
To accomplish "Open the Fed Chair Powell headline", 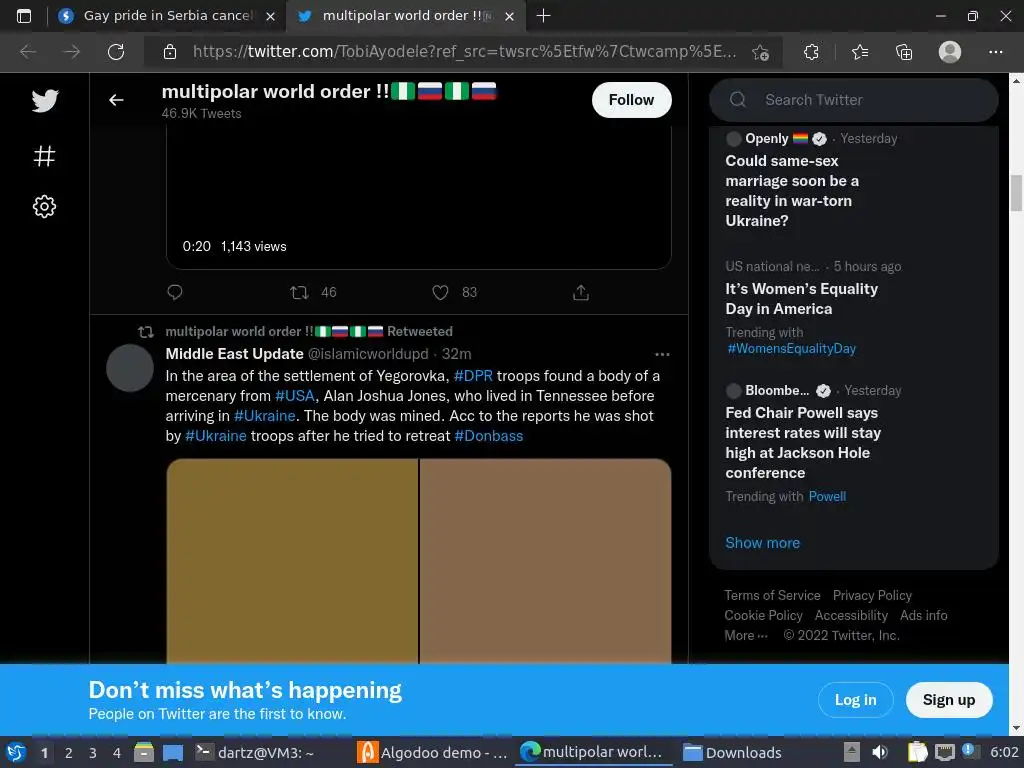I will click(803, 443).
